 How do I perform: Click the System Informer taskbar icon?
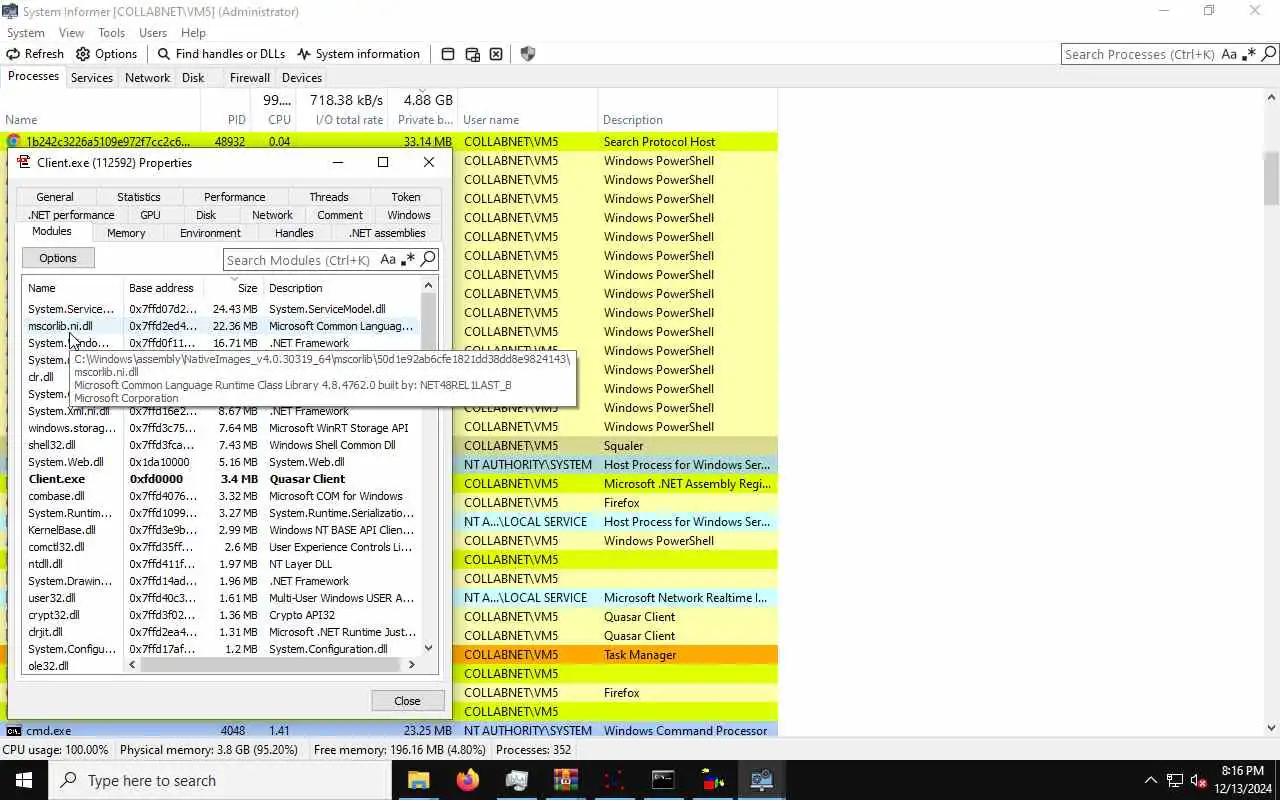click(x=762, y=780)
